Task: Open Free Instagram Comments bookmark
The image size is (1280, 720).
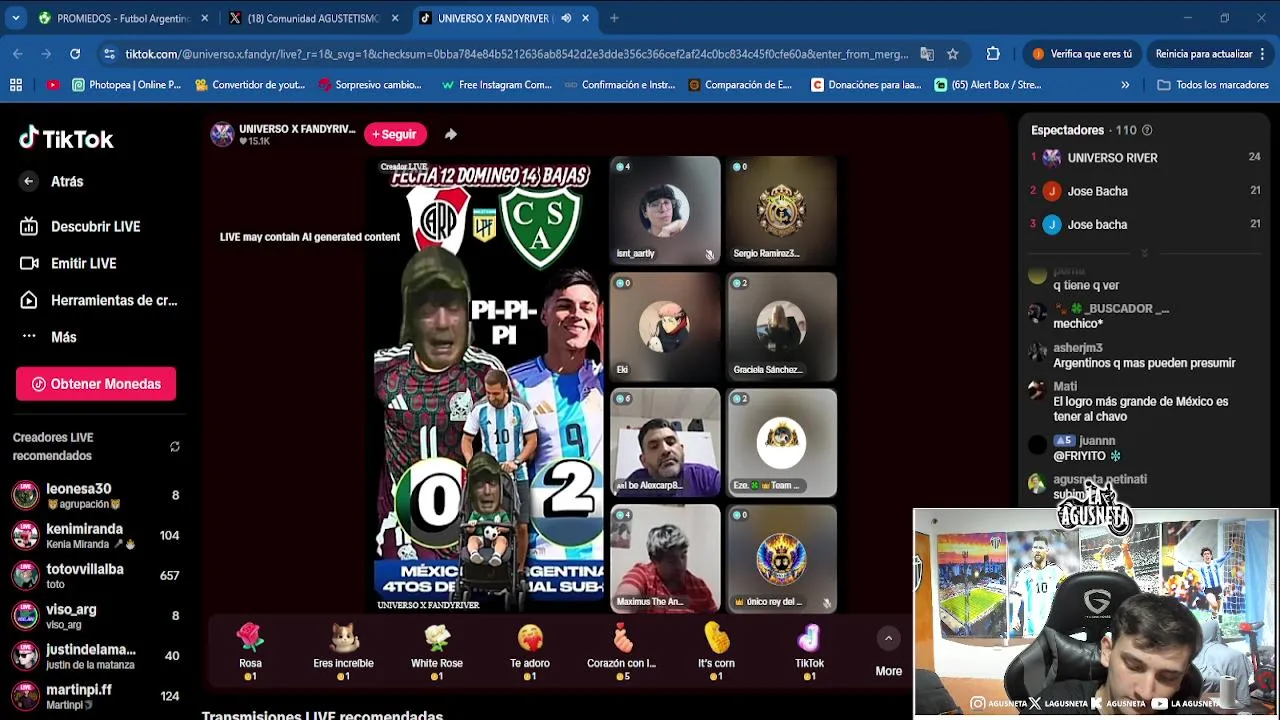Action: pyautogui.click(x=496, y=85)
